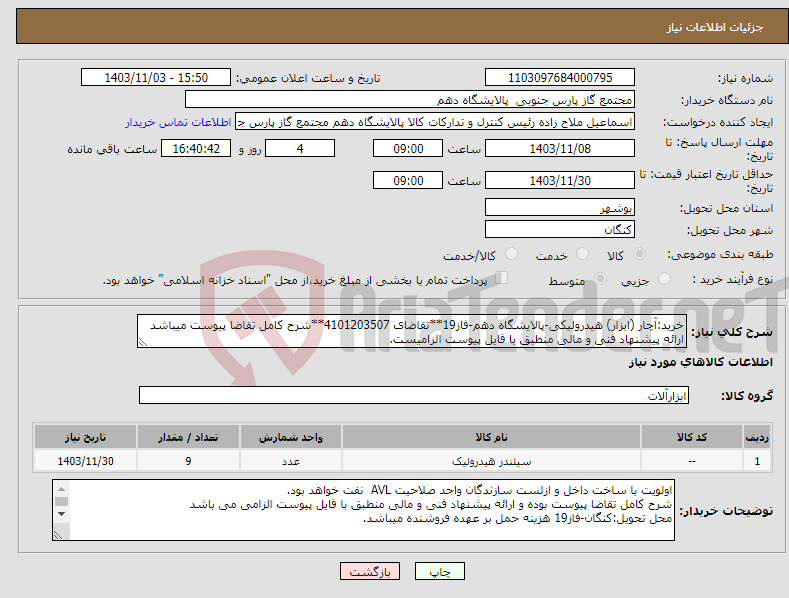Click the buyer organization name field

410,100
